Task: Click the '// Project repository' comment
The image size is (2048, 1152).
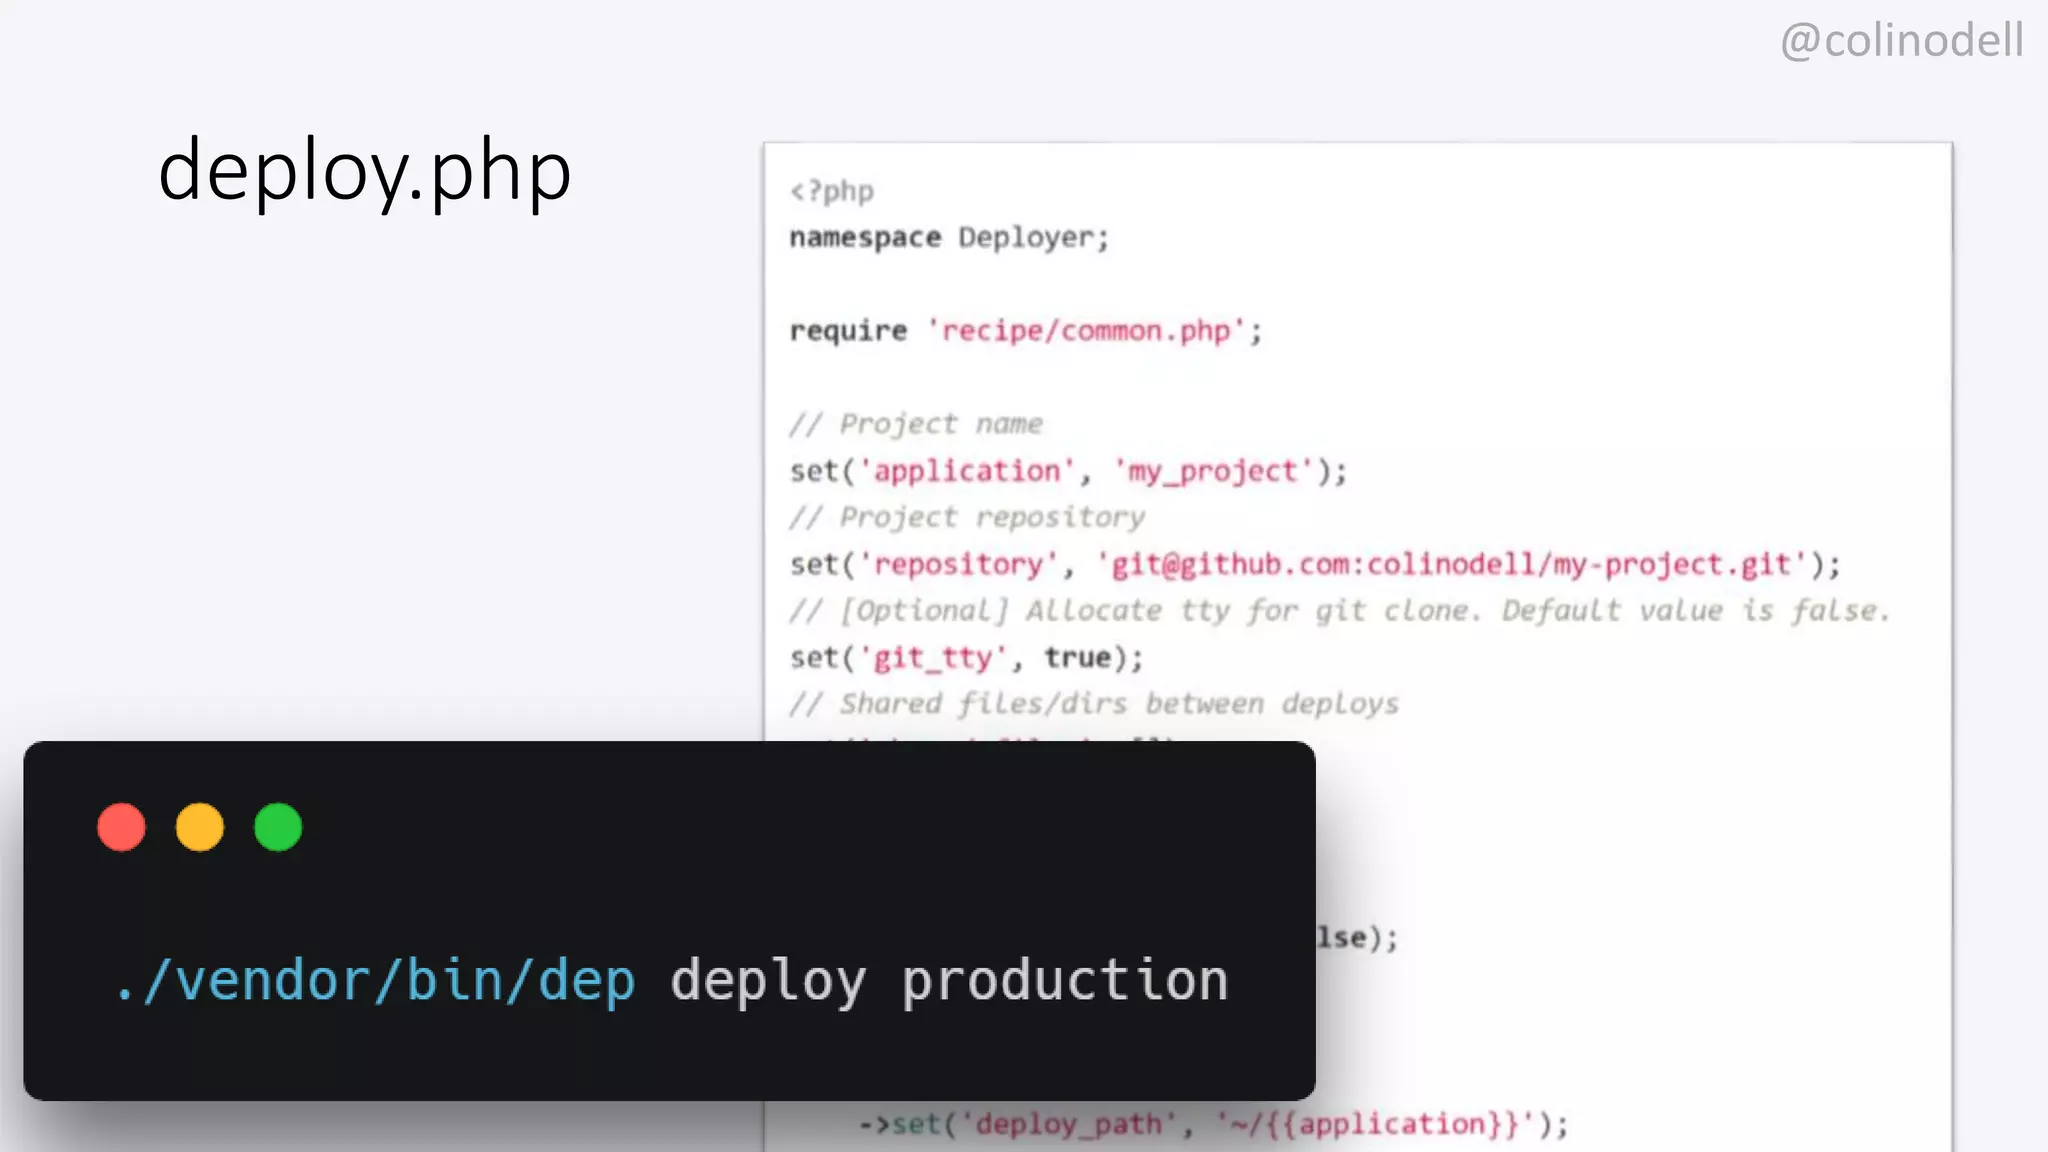Action: (967, 517)
